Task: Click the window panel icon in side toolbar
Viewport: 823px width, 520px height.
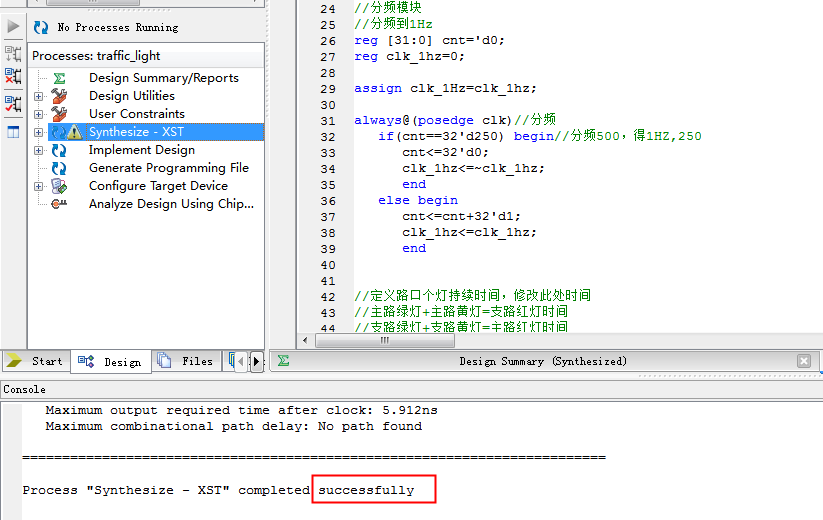Action: [x=13, y=132]
